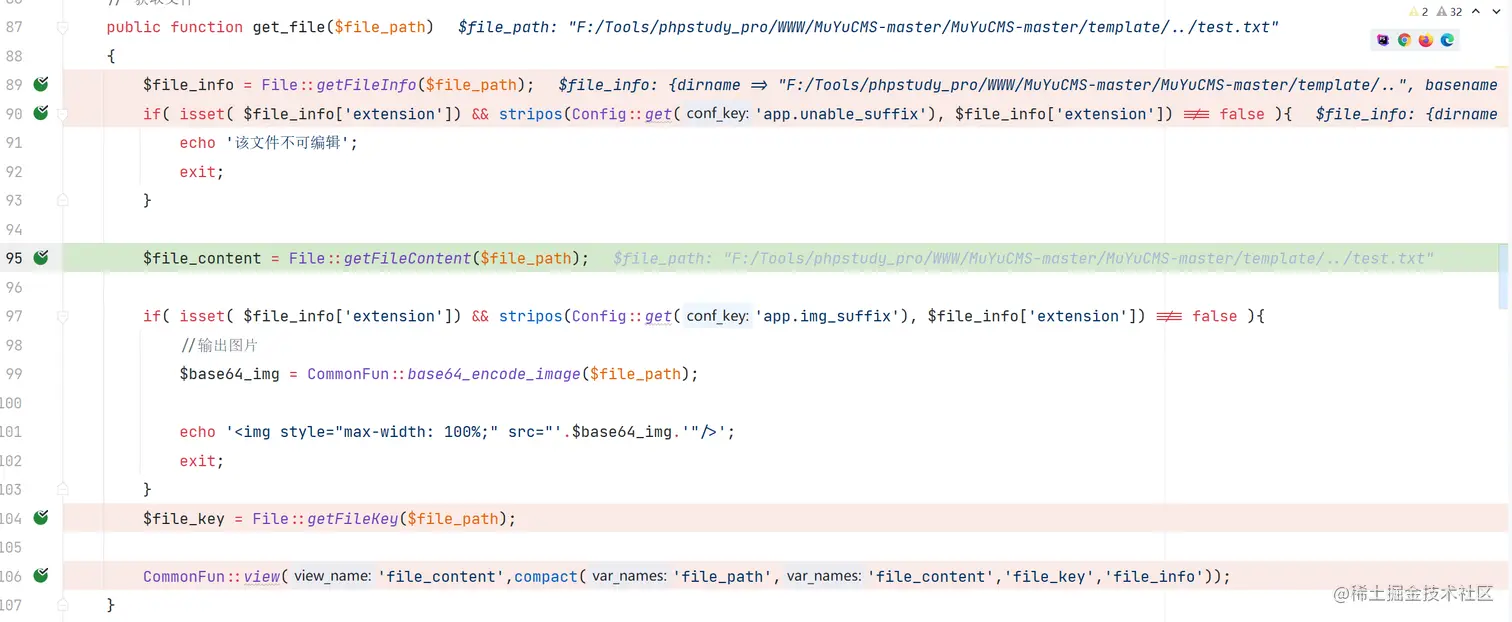Click the weak warnings indicator showing 32
The width and height of the screenshot is (1512, 622).
[x=1450, y=12]
